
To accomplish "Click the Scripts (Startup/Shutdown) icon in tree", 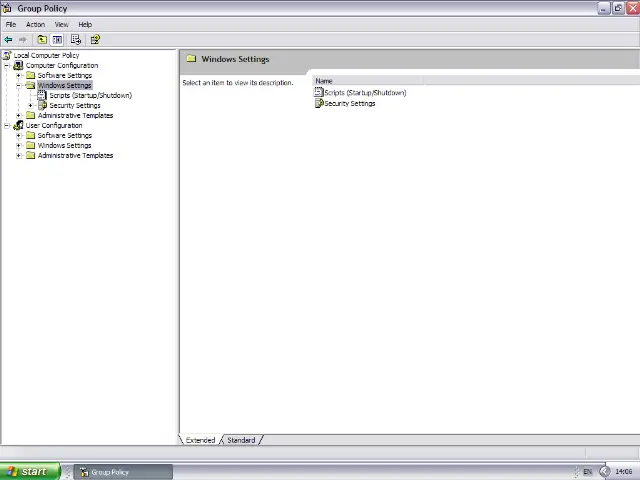I will 42,95.
